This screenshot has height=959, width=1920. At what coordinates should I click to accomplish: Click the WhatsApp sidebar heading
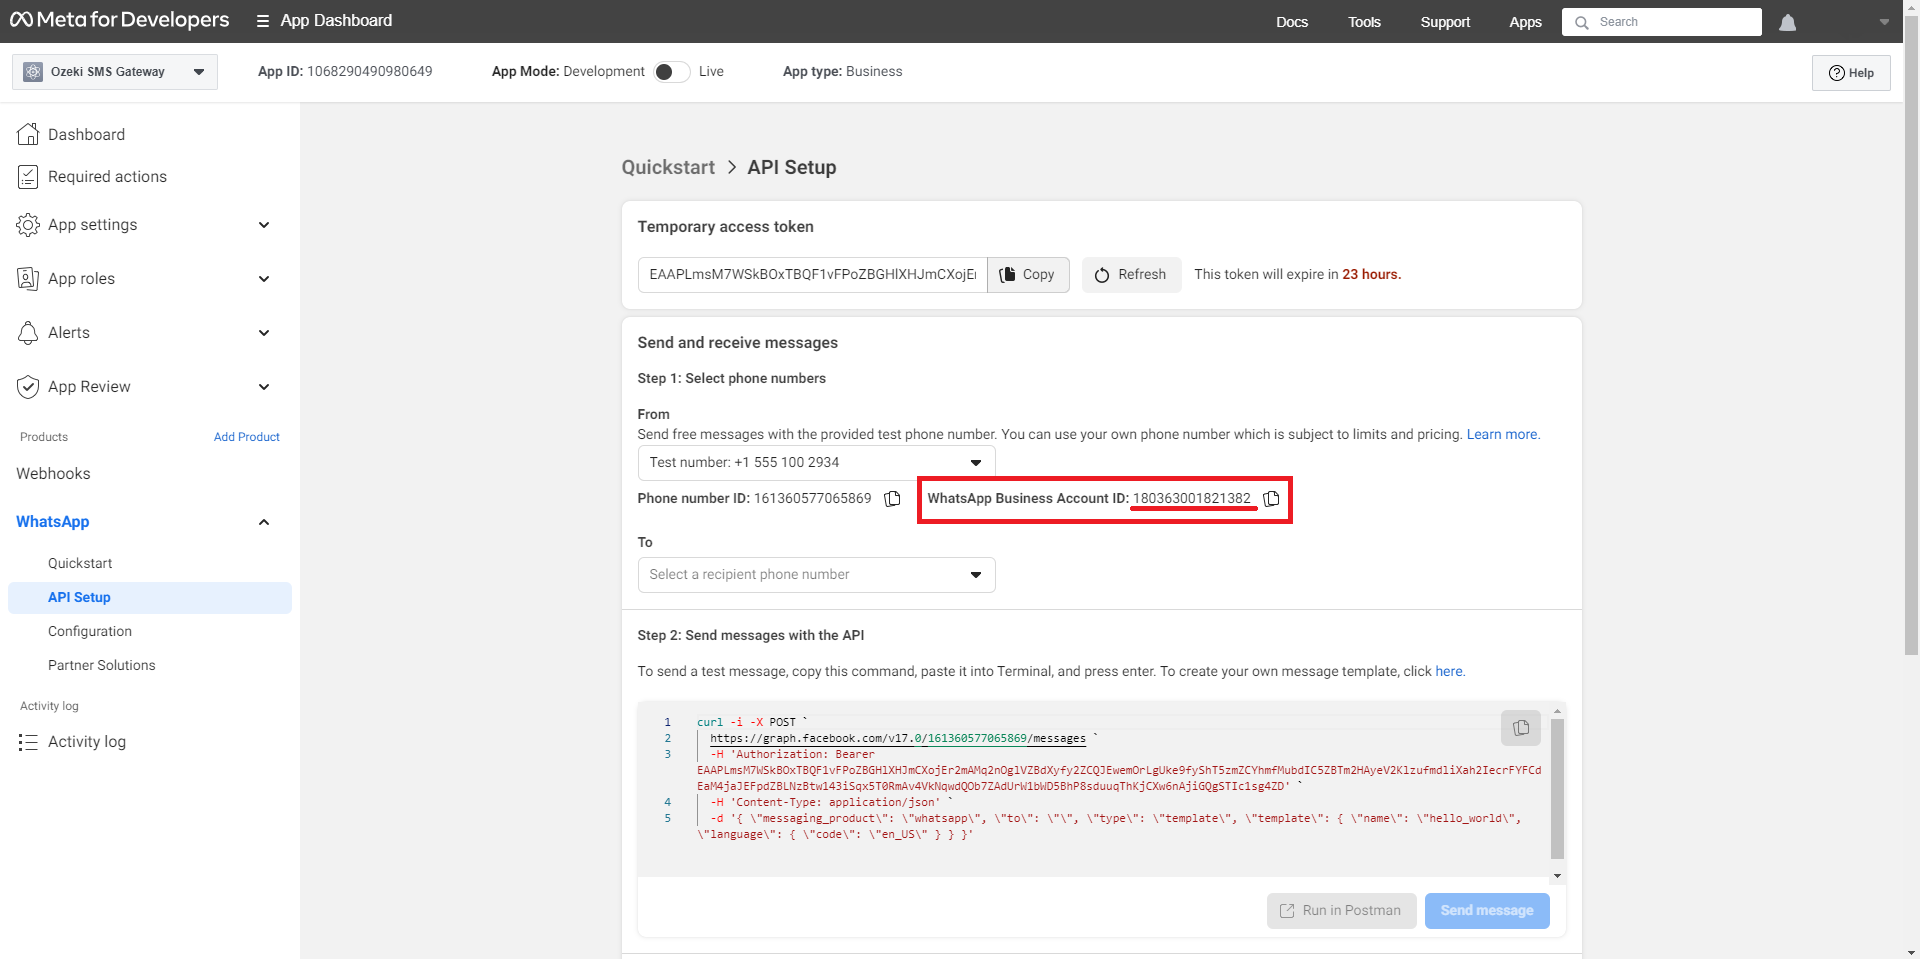click(x=53, y=522)
